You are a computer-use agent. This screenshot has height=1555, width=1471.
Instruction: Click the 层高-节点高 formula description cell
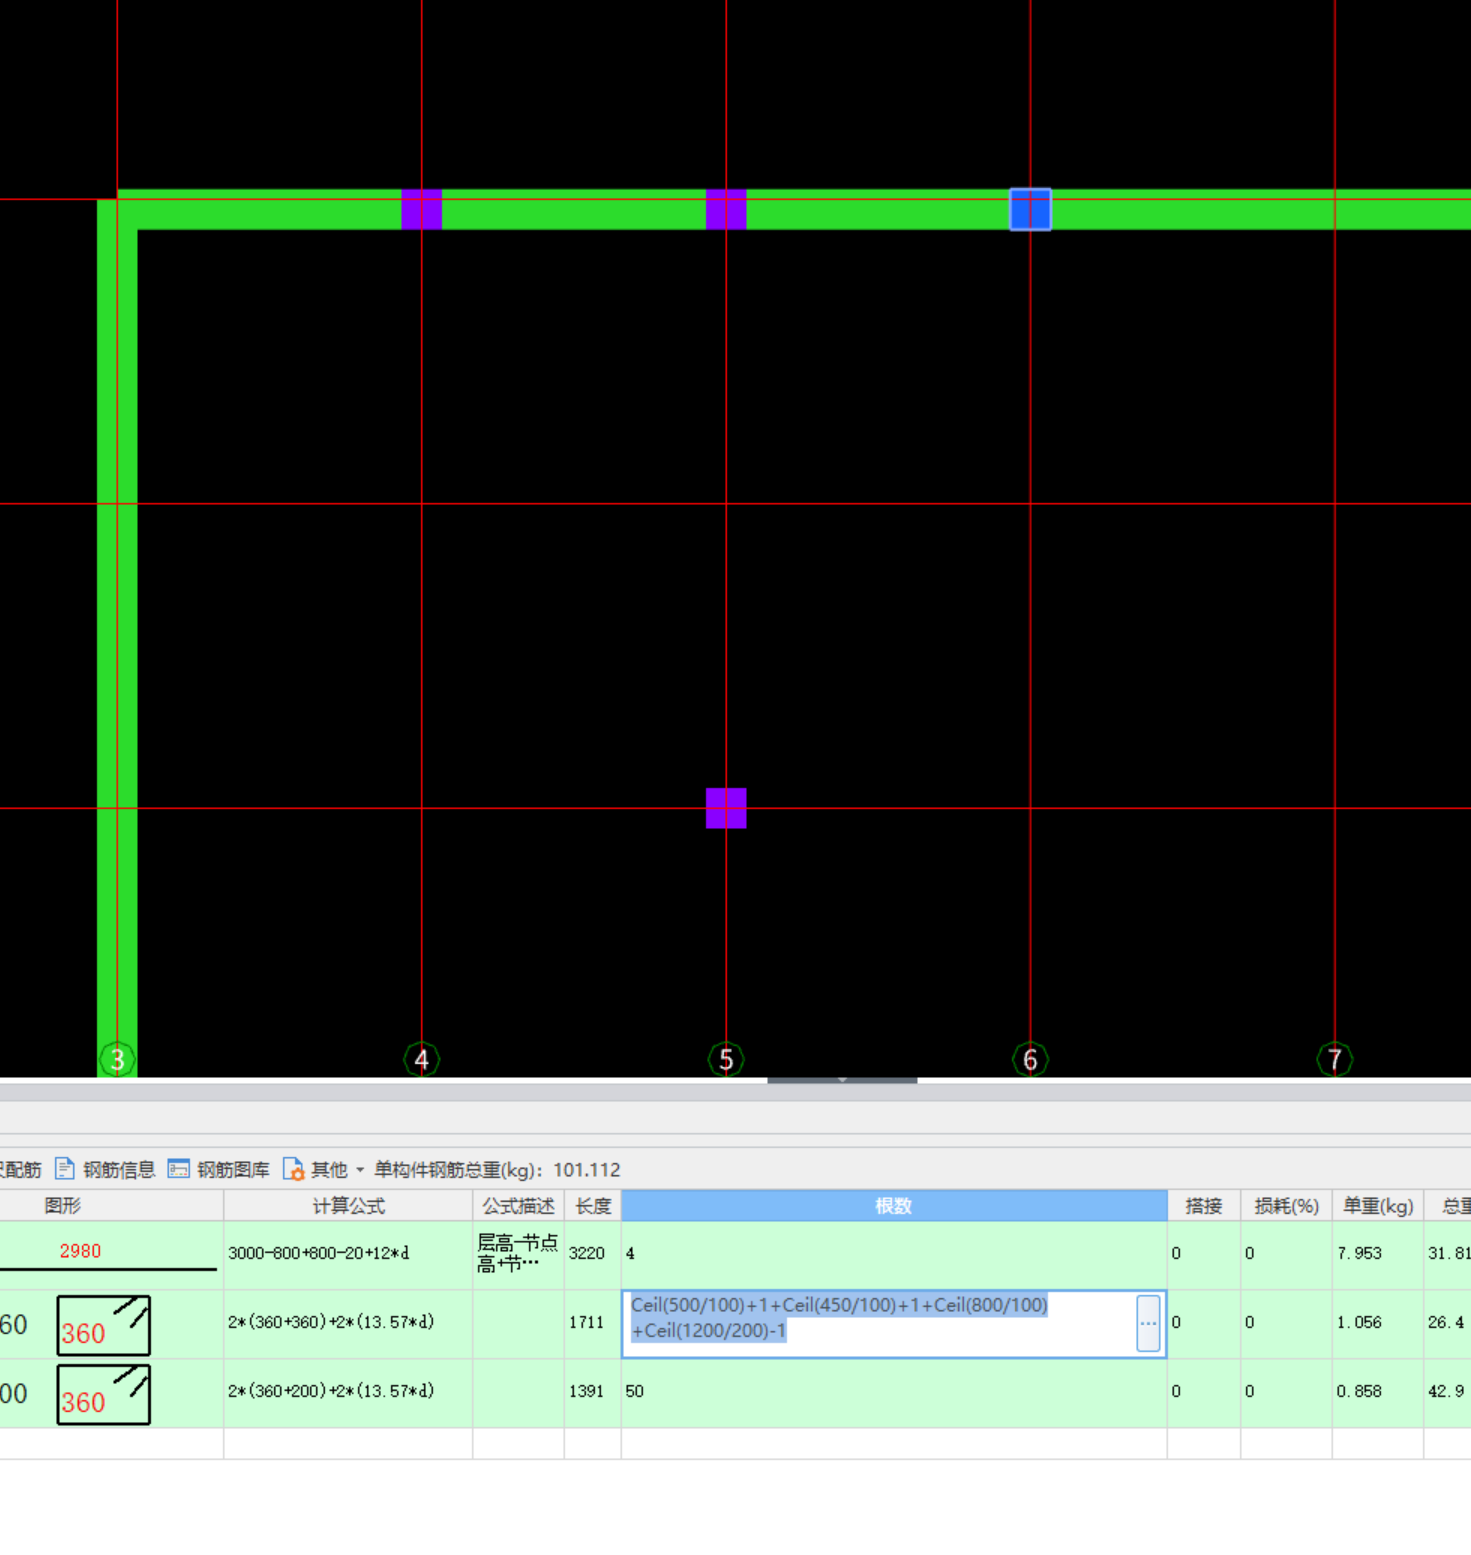click(518, 1254)
